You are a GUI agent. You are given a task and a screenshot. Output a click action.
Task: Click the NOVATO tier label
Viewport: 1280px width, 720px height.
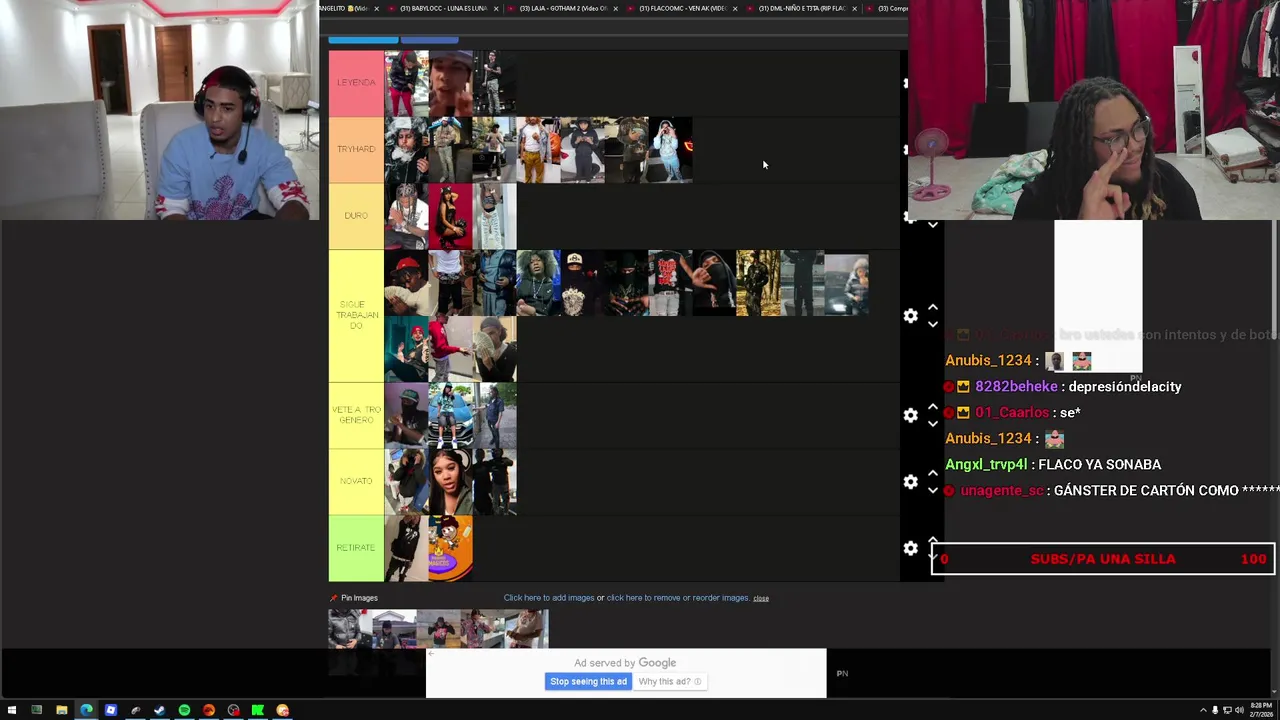356,481
